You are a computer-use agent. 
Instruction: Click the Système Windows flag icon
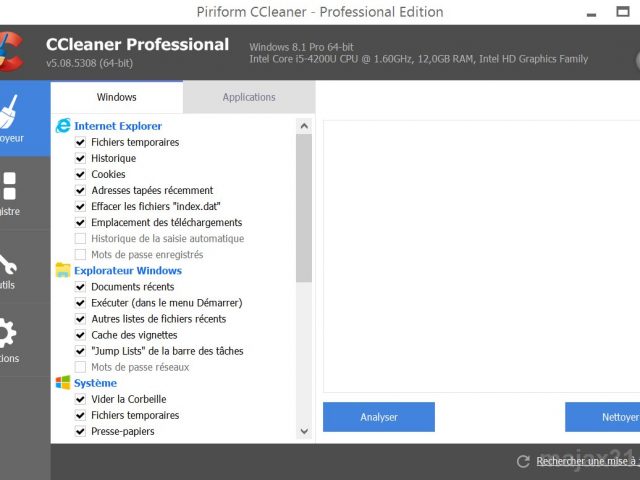(63, 383)
